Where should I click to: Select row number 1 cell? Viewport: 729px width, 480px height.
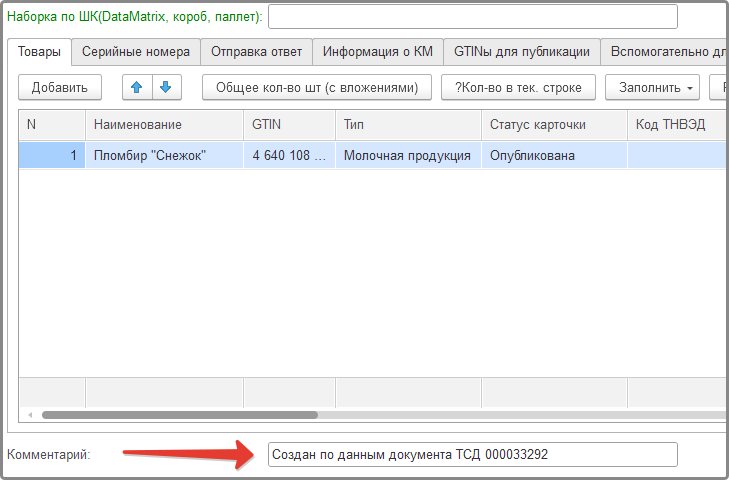[52, 155]
